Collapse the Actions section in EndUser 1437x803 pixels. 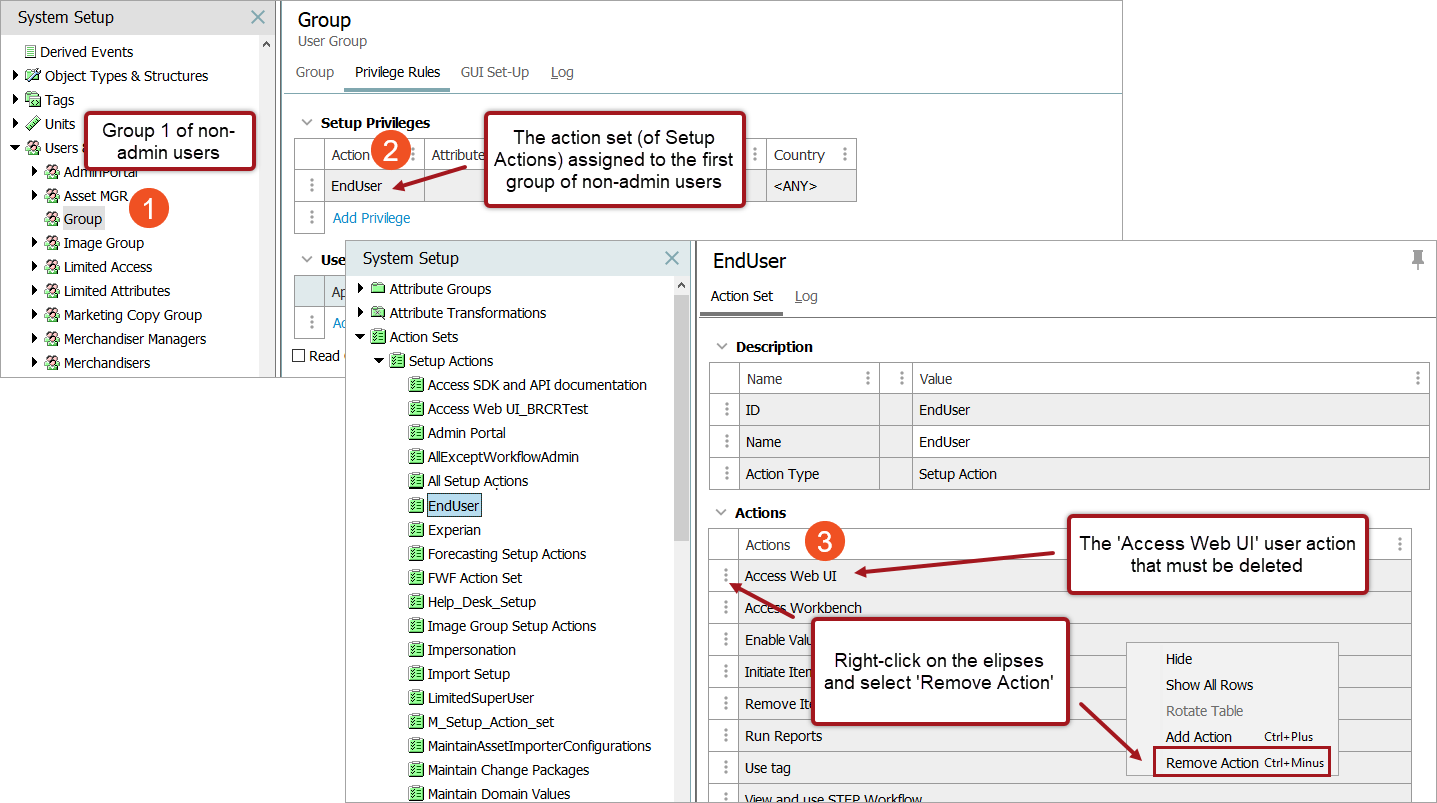721,513
